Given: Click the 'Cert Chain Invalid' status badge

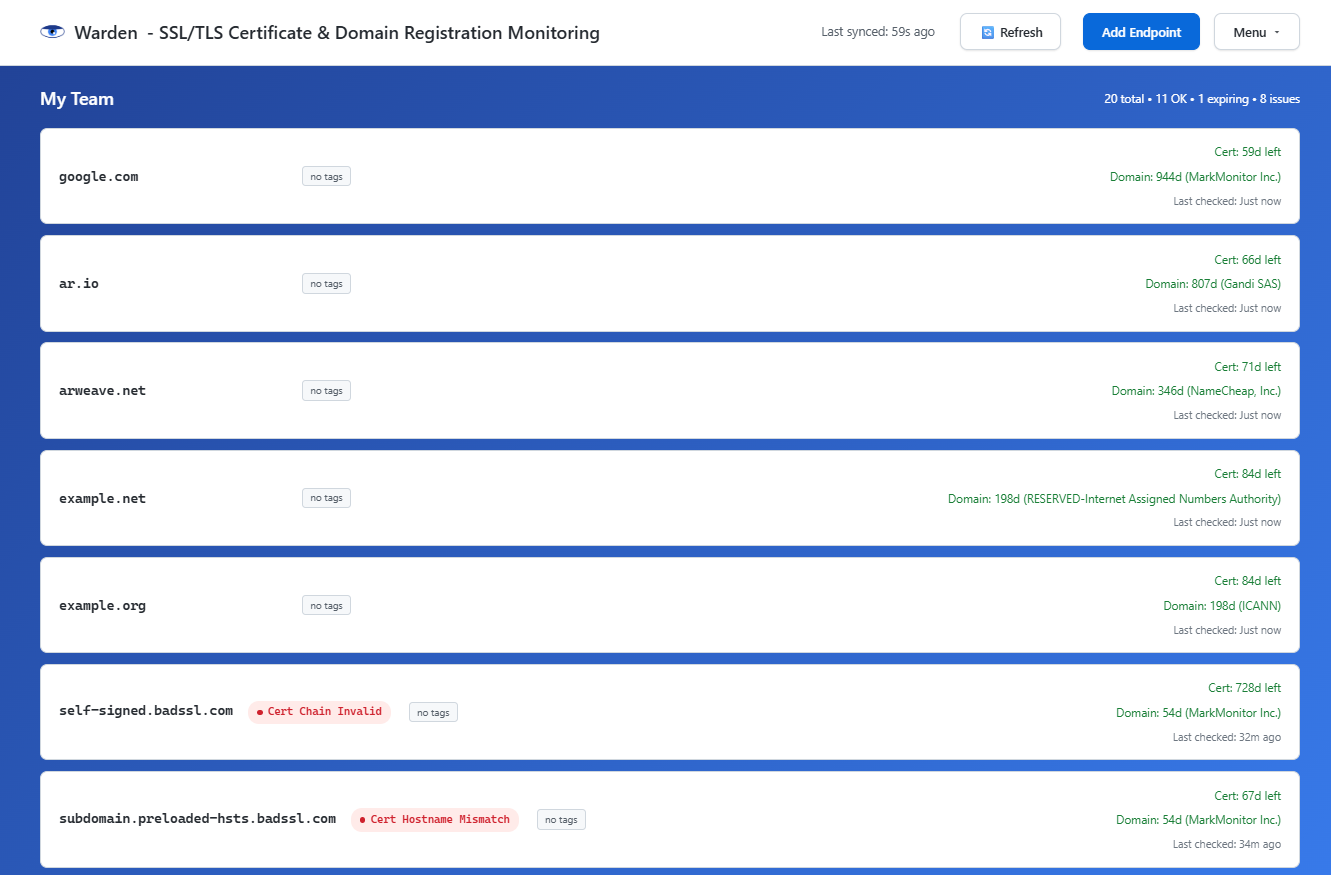Looking at the screenshot, I should click(319, 712).
